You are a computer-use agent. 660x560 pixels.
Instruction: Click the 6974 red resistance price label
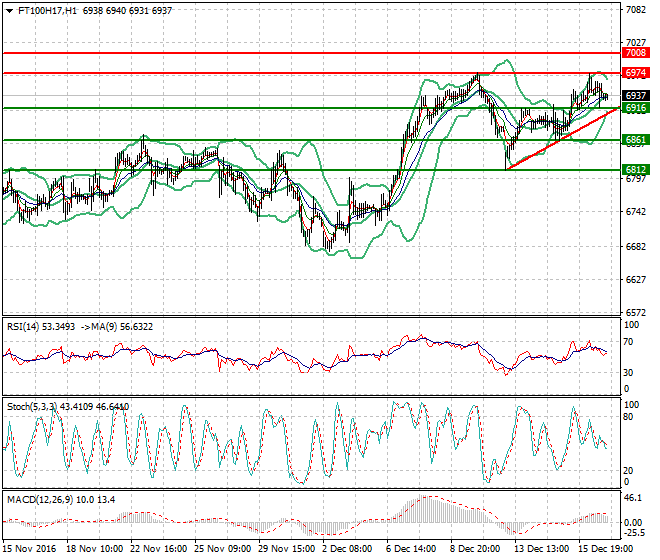(x=636, y=73)
